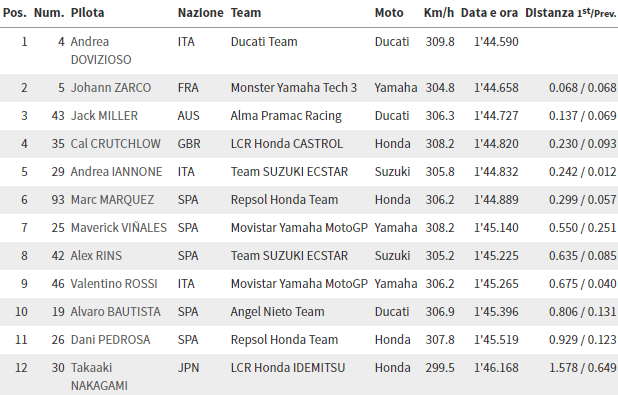Select the Moto column header
The width and height of the screenshot is (618, 395).
coord(389,13)
